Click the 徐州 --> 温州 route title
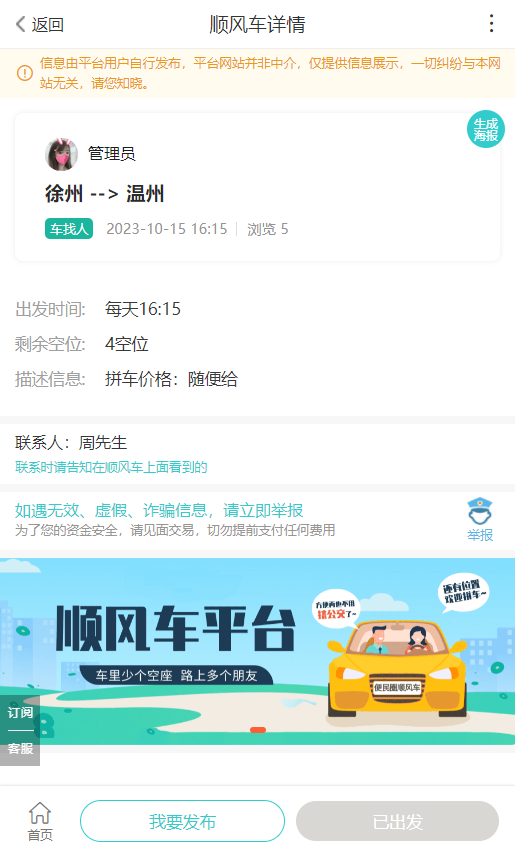This screenshot has width=515, height=856. (104, 194)
